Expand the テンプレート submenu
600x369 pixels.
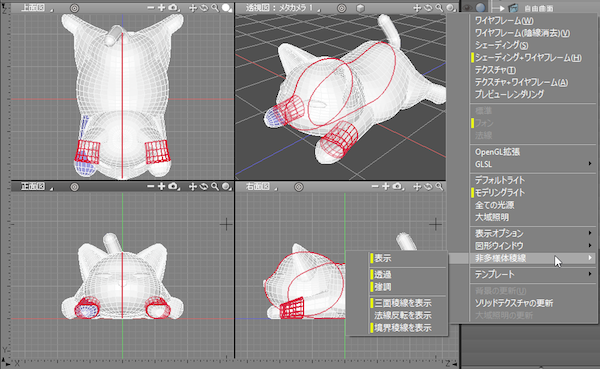tap(533, 274)
